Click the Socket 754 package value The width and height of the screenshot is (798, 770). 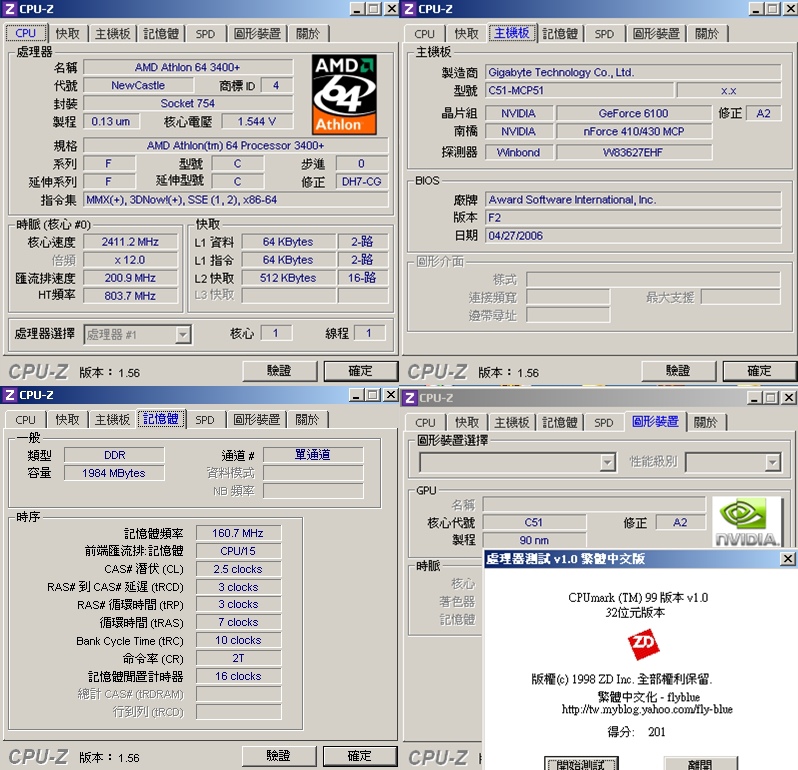tap(188, 103)
